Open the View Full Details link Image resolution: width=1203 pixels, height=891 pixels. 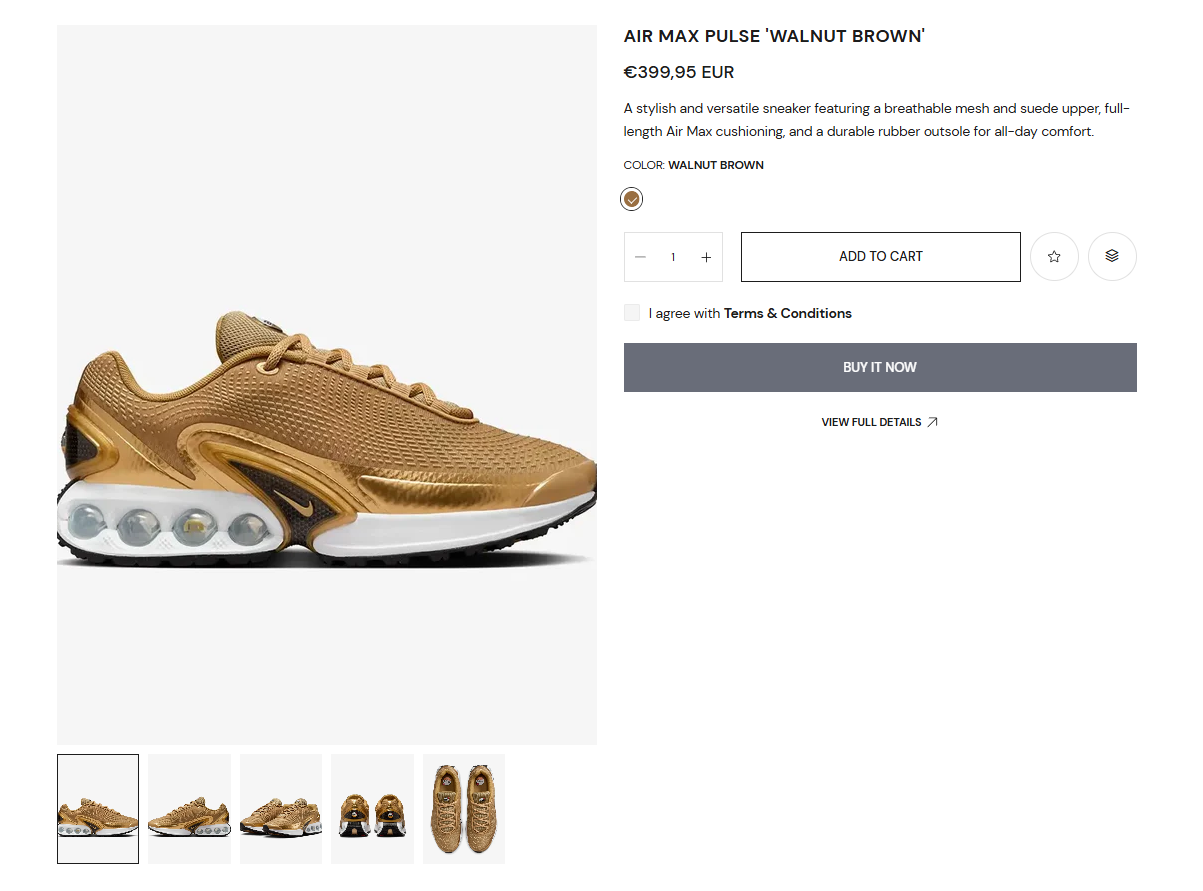click(x=871, y=422)
